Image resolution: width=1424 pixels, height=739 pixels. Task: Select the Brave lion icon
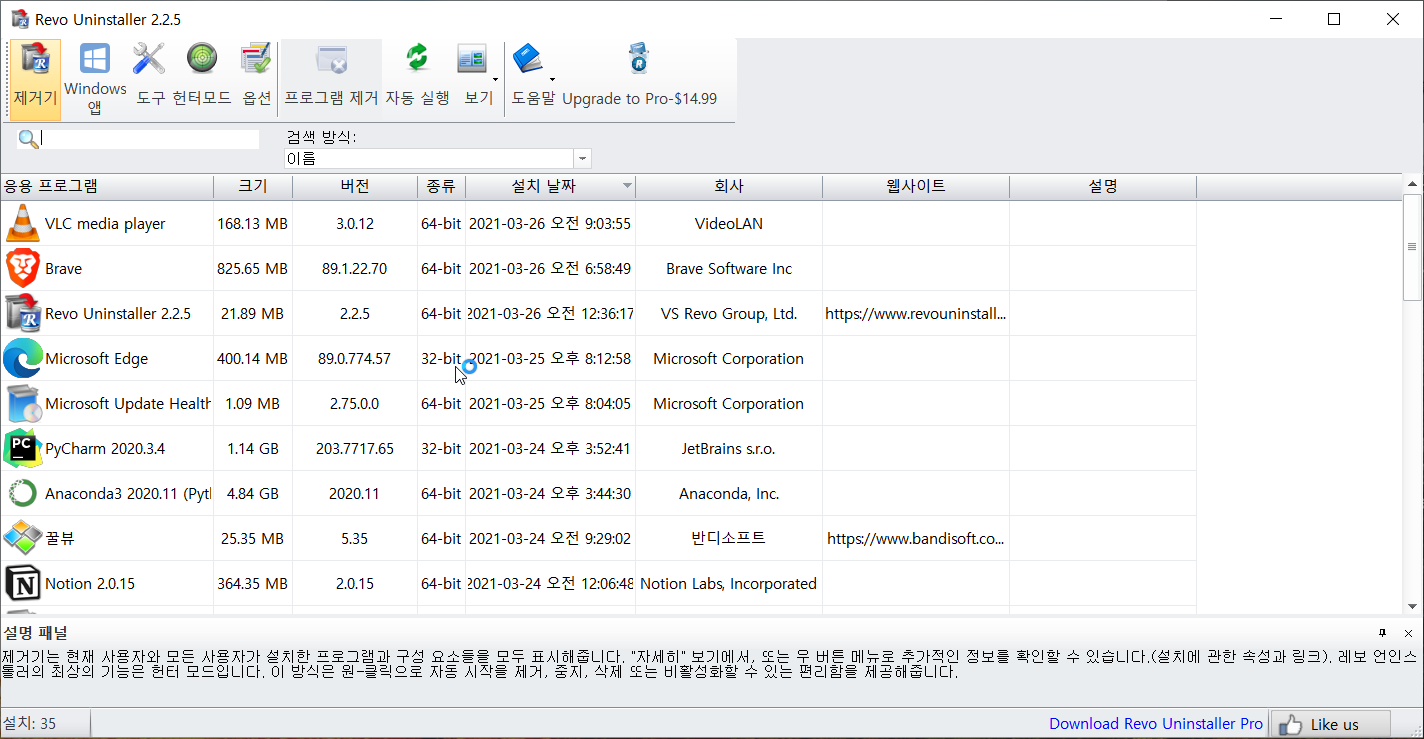[x=22, y=268]
